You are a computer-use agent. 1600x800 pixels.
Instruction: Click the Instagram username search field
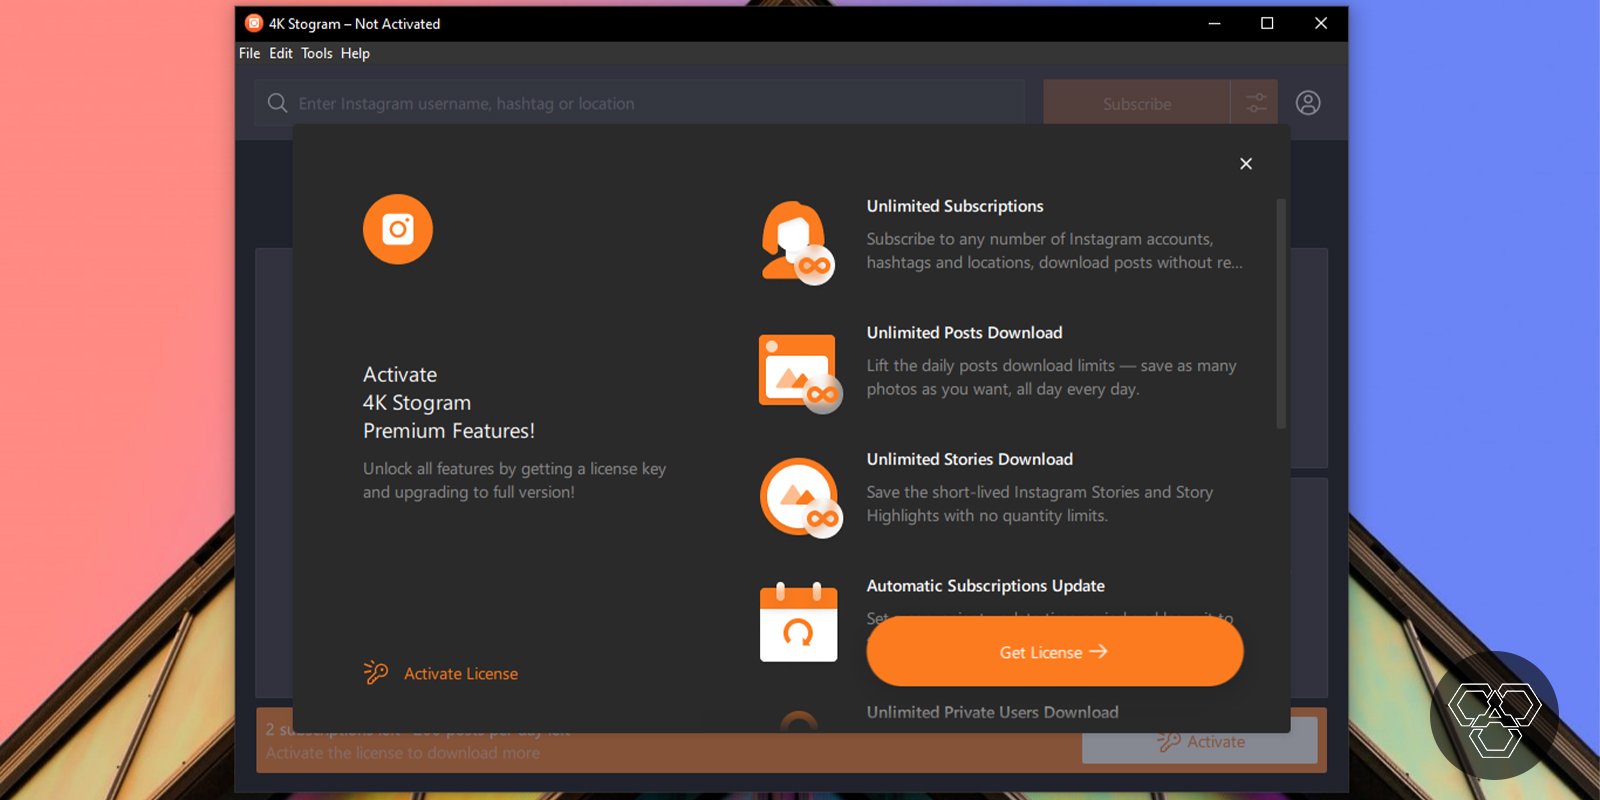(640, 103)
